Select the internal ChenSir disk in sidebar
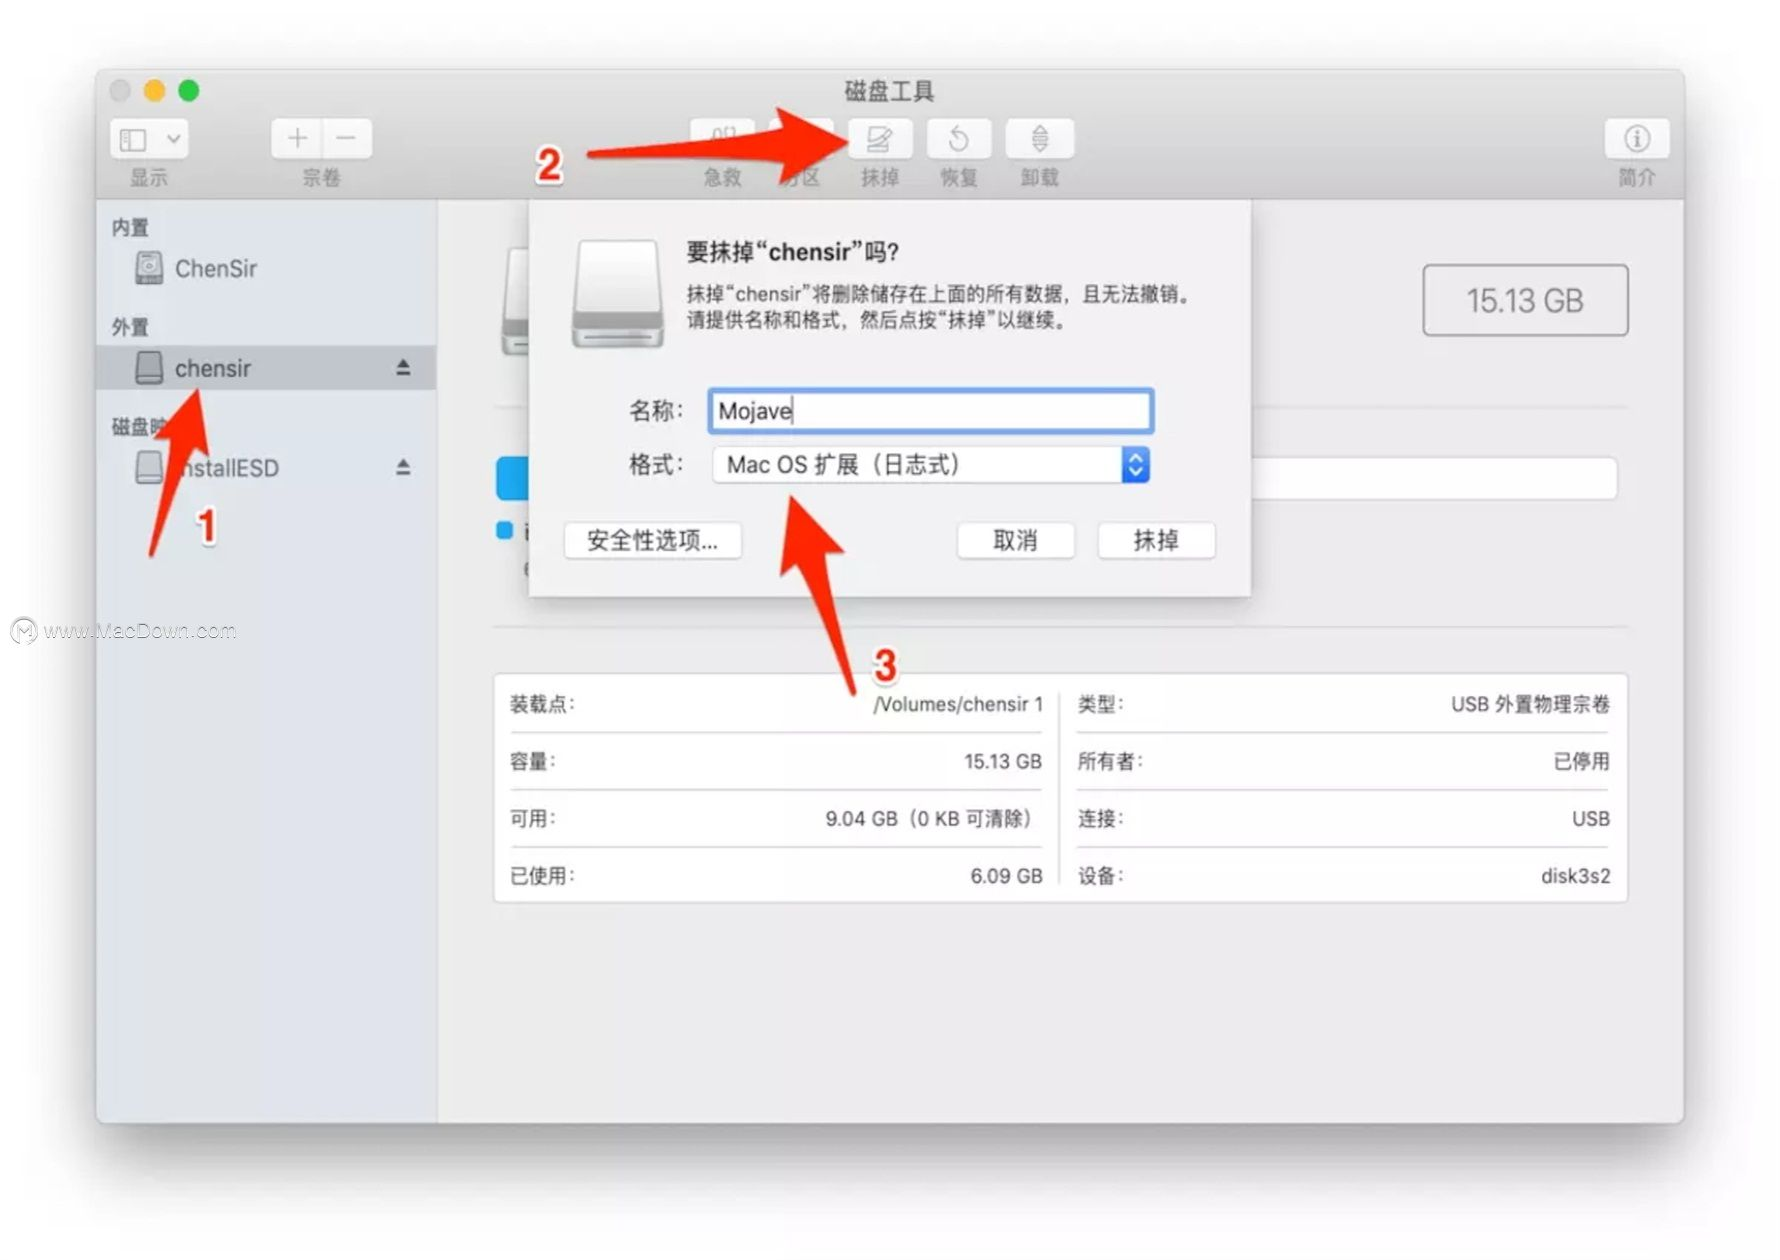The height and width of the screenshot is (1260, 1780). [266, 268]
